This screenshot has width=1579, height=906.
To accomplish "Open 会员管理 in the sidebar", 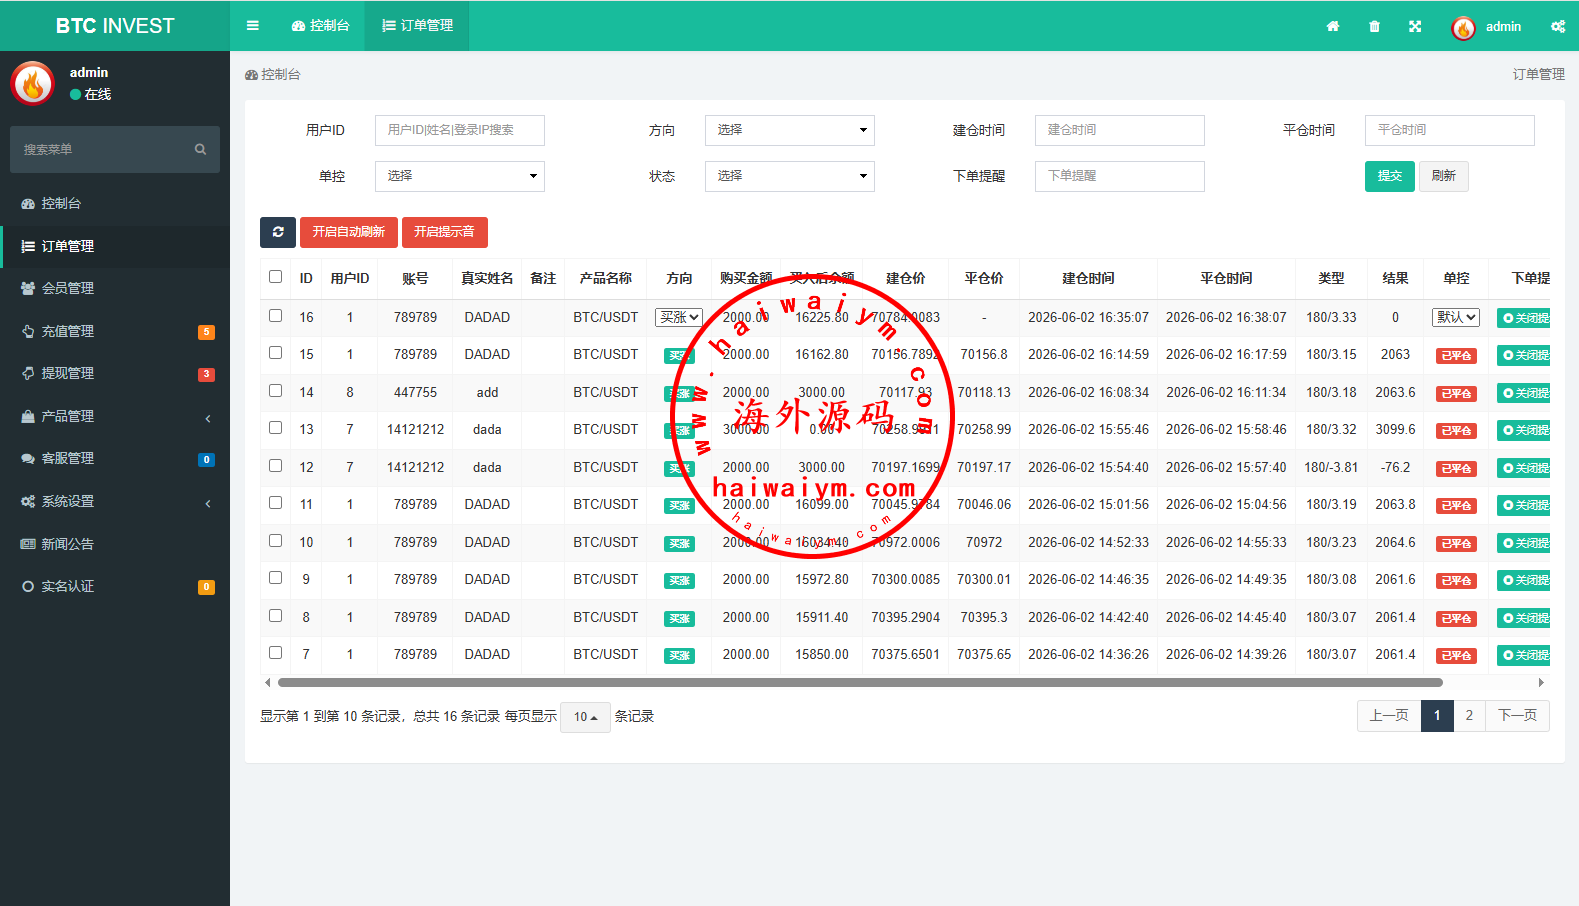I will coord(115,288).
